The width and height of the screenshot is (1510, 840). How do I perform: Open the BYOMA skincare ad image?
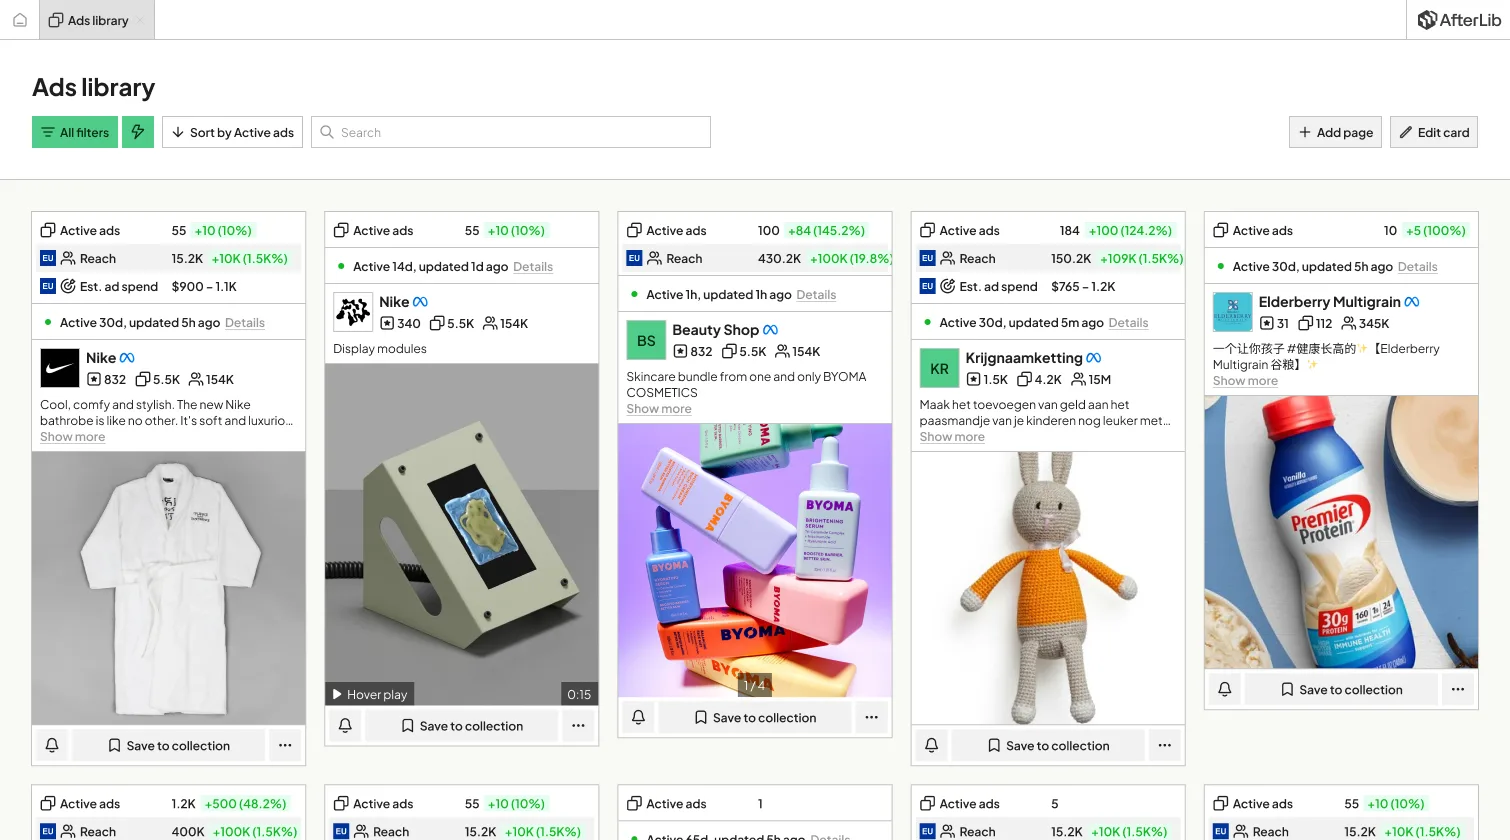pos(755,560)
